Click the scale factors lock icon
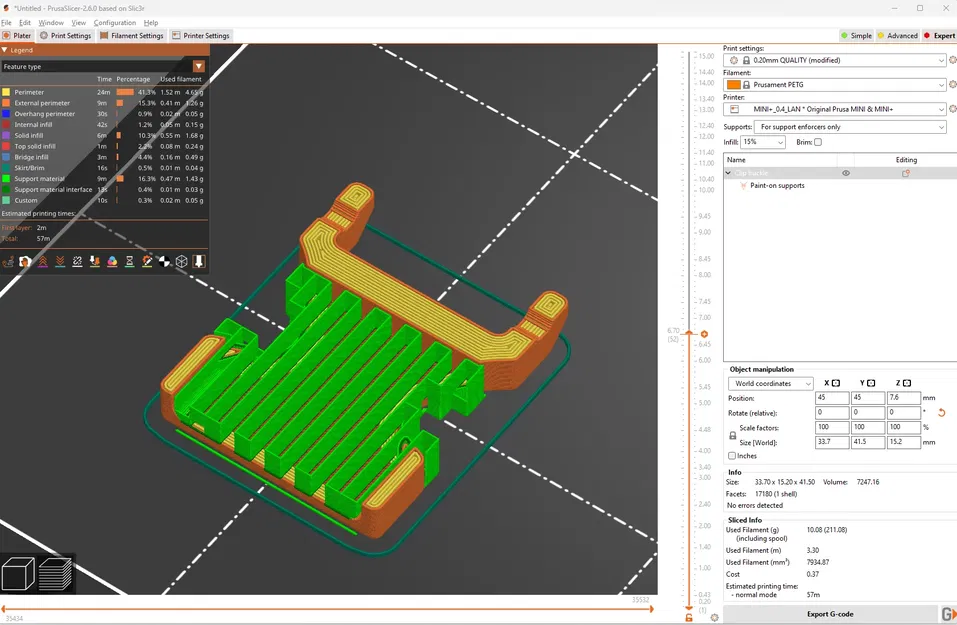Screen dimensions: 957x625 tap(733, 435)
